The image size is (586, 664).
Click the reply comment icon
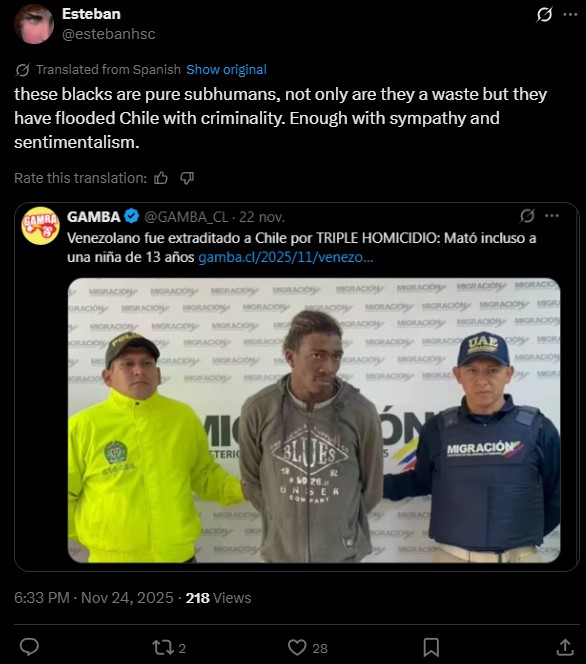tap(29, 647)
